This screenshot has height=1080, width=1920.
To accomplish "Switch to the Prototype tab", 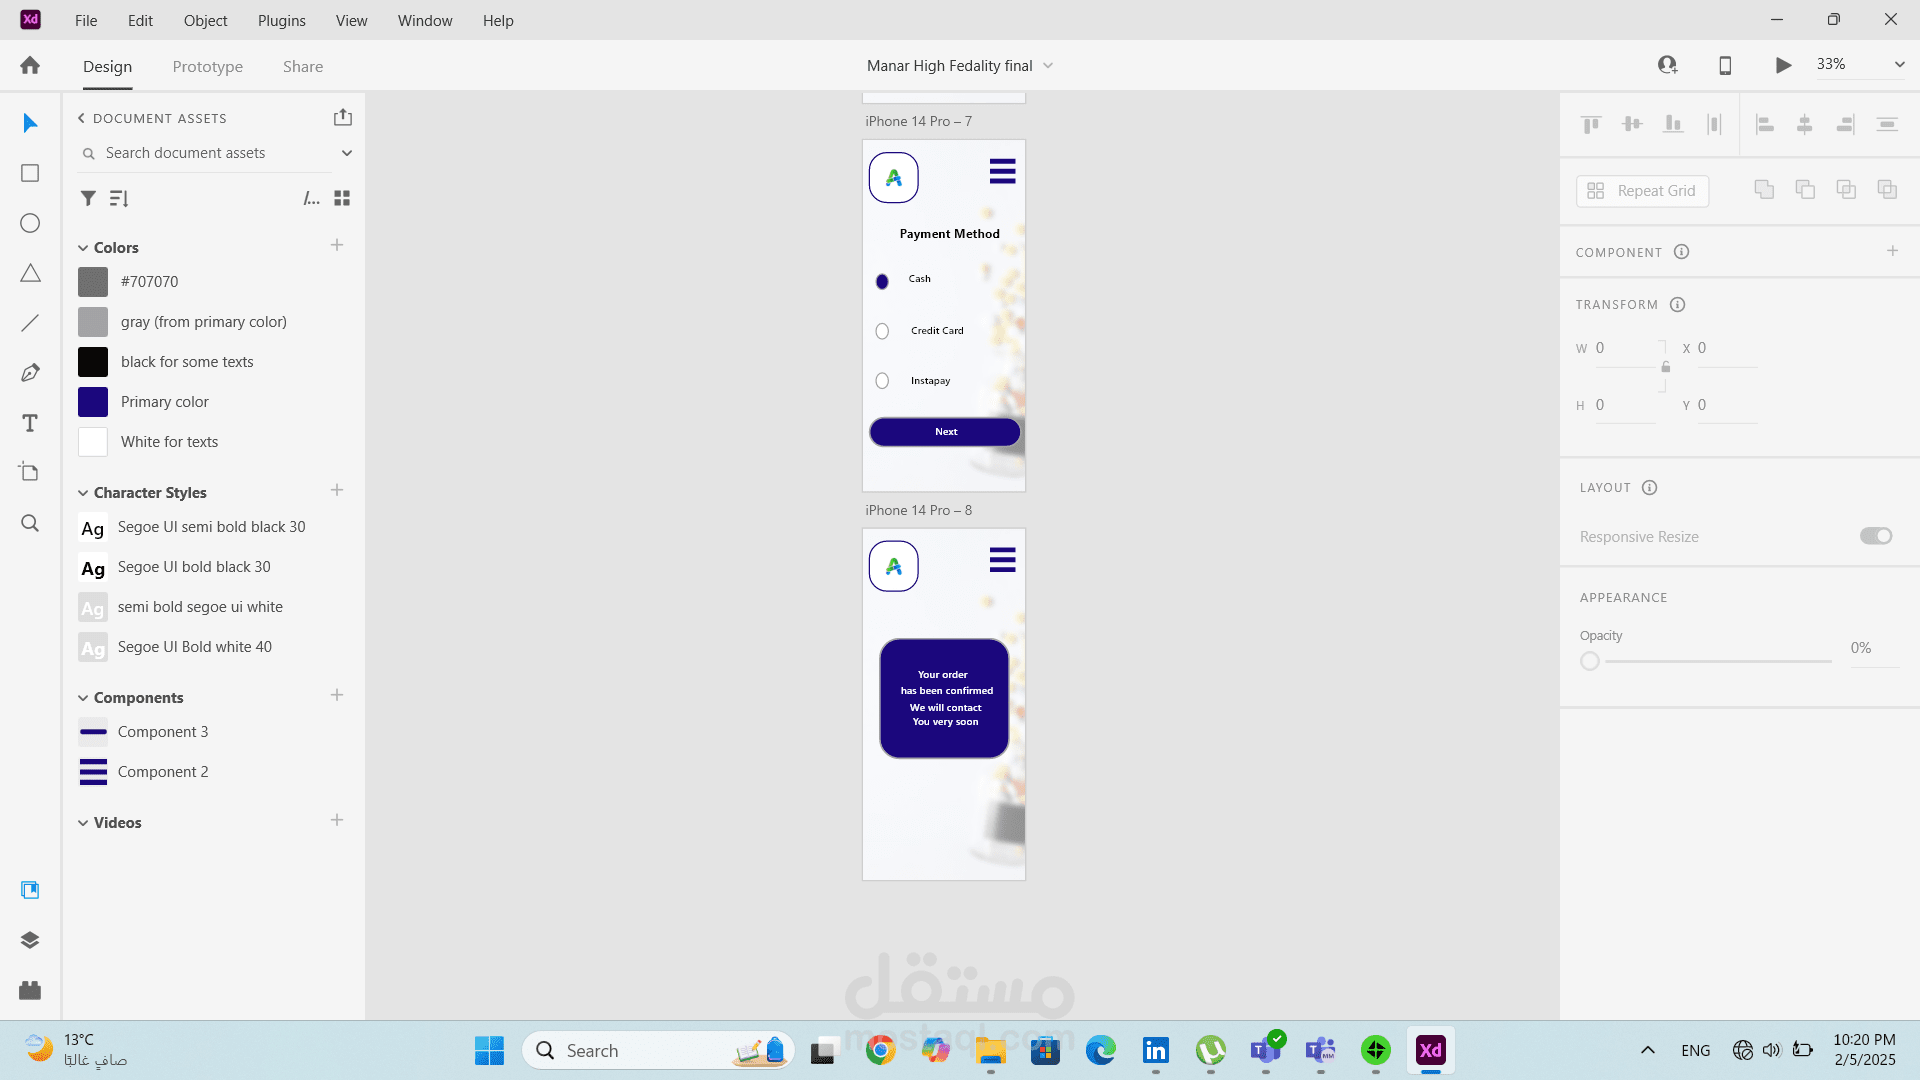I will (207, 66).
